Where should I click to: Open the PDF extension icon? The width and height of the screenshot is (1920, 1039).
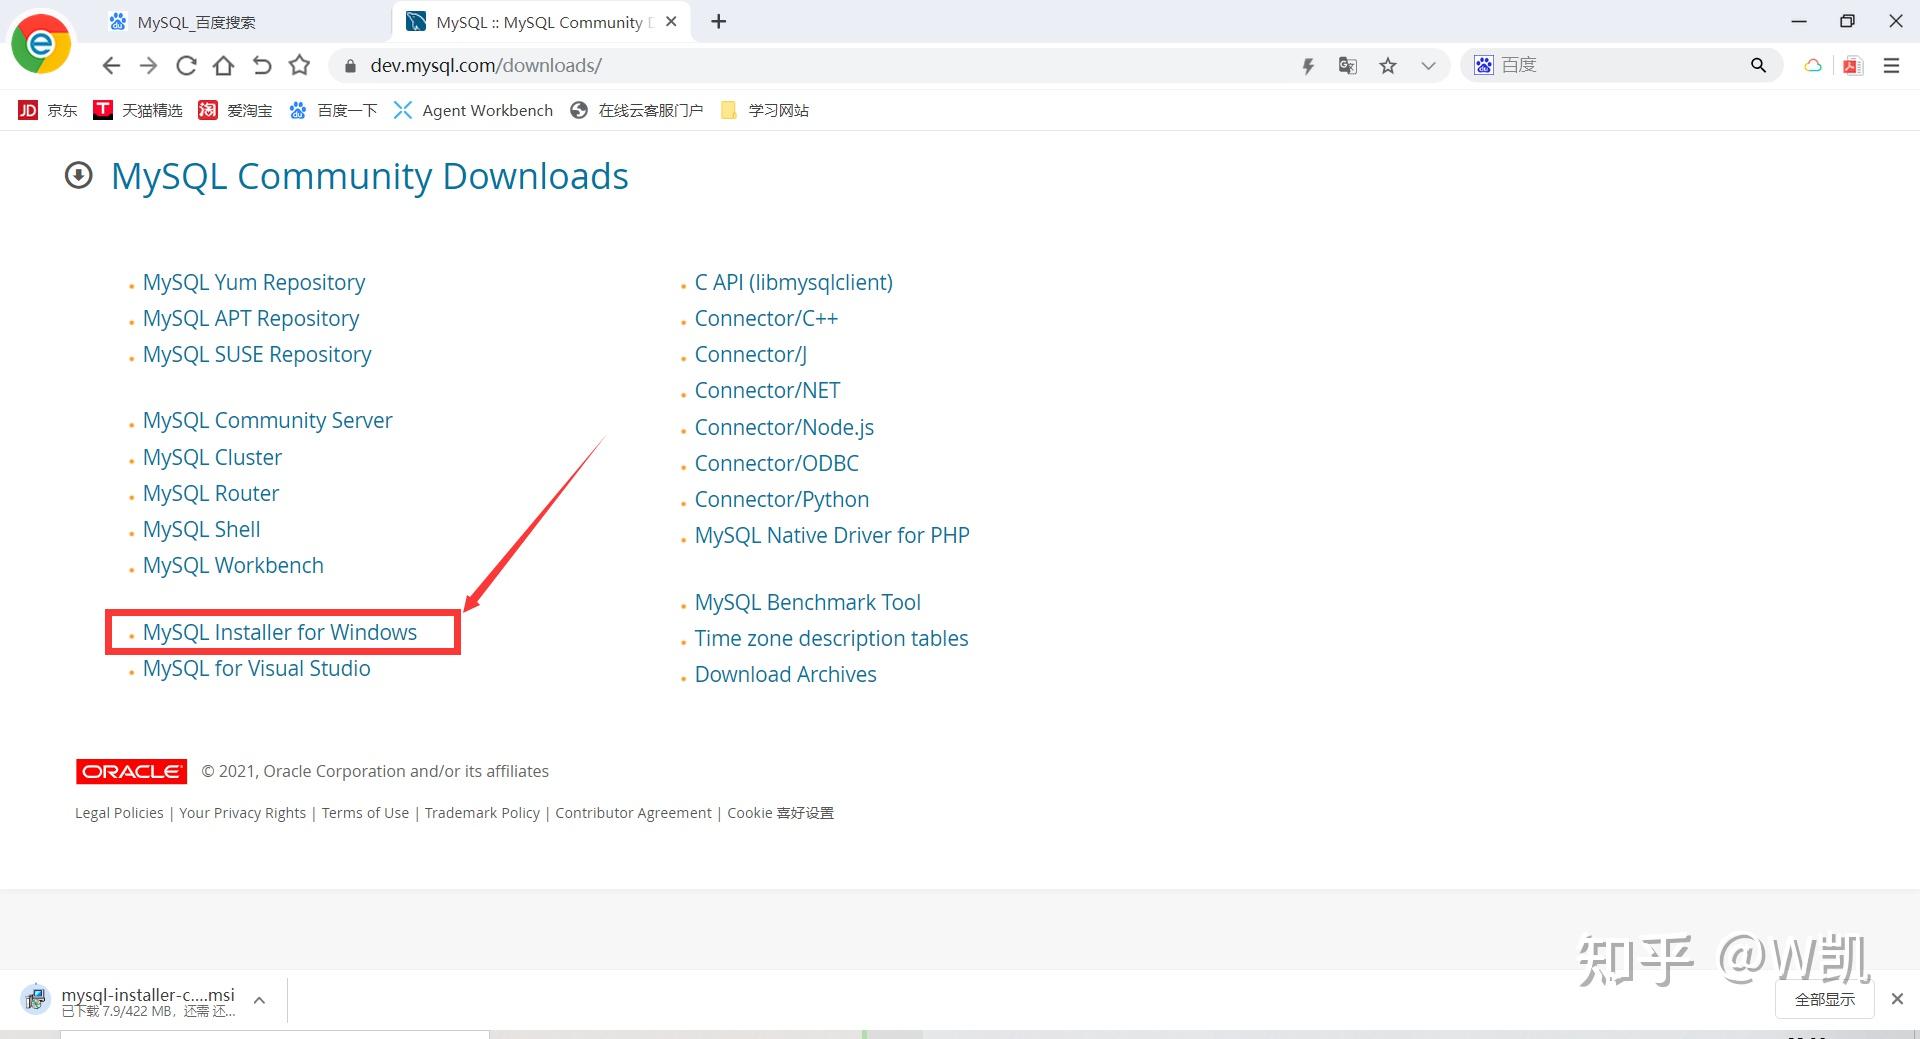pyautogui.click(x=1852, y=66)
